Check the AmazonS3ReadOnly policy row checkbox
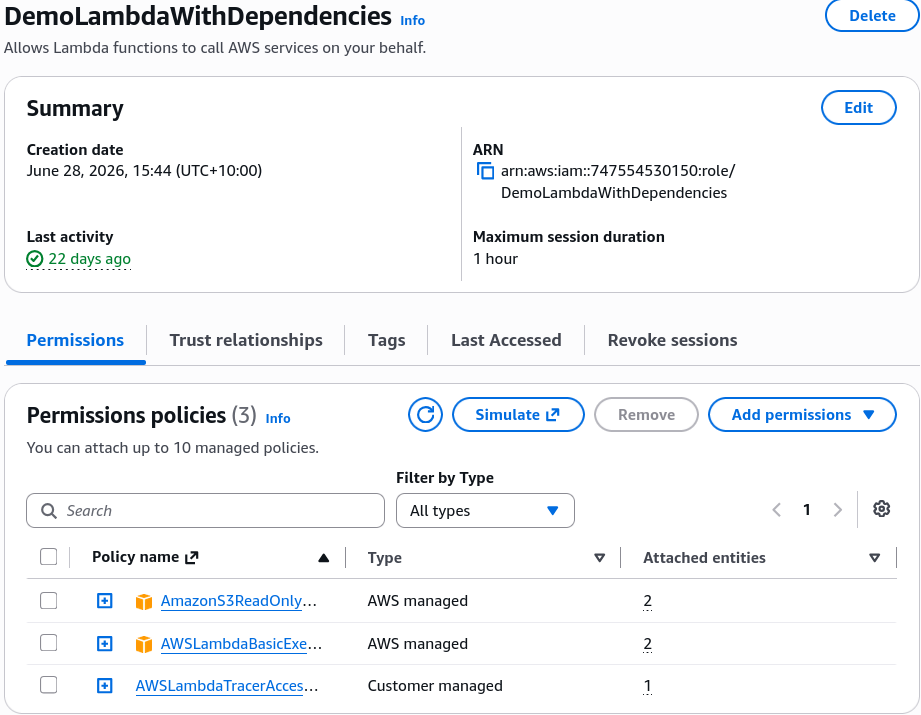Image resolution: width=921 pixels, height=715 pixels. coord(49,600)
